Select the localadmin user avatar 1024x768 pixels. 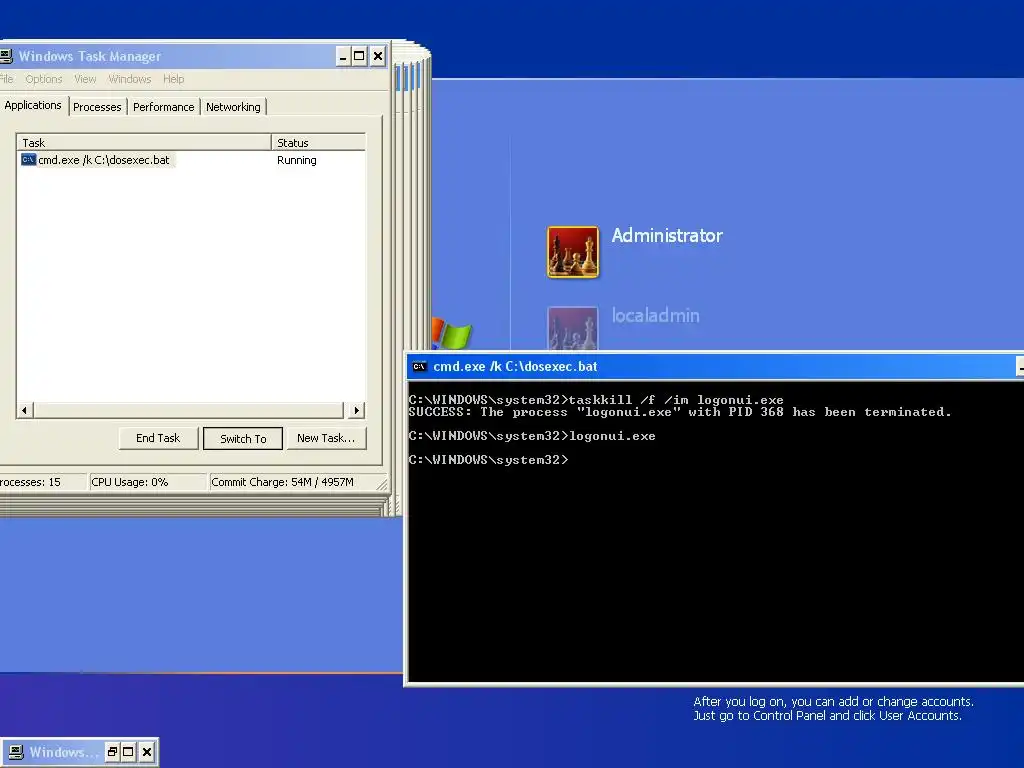point(573,328)
